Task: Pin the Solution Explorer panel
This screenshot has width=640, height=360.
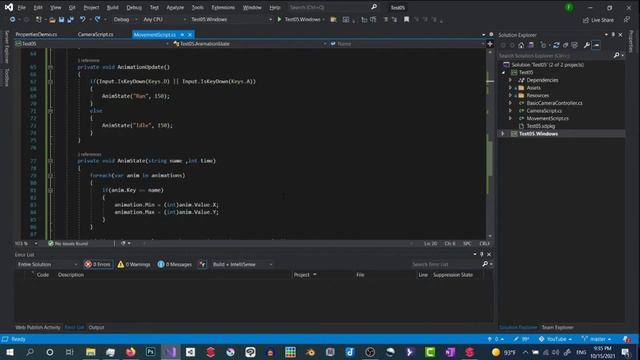Action: [613, 35]
